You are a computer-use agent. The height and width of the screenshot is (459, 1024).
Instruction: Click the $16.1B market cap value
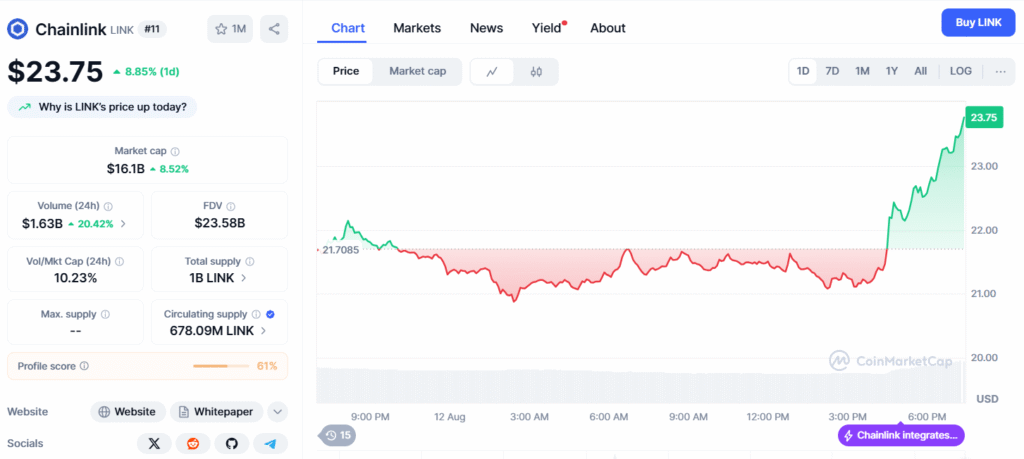point(125,169)
